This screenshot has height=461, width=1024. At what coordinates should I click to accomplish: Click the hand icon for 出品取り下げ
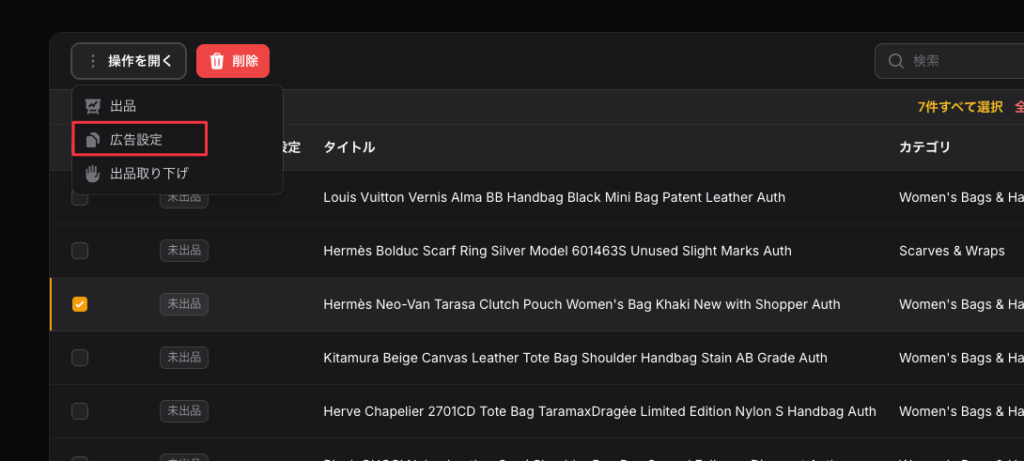click(x=93, y=173)
